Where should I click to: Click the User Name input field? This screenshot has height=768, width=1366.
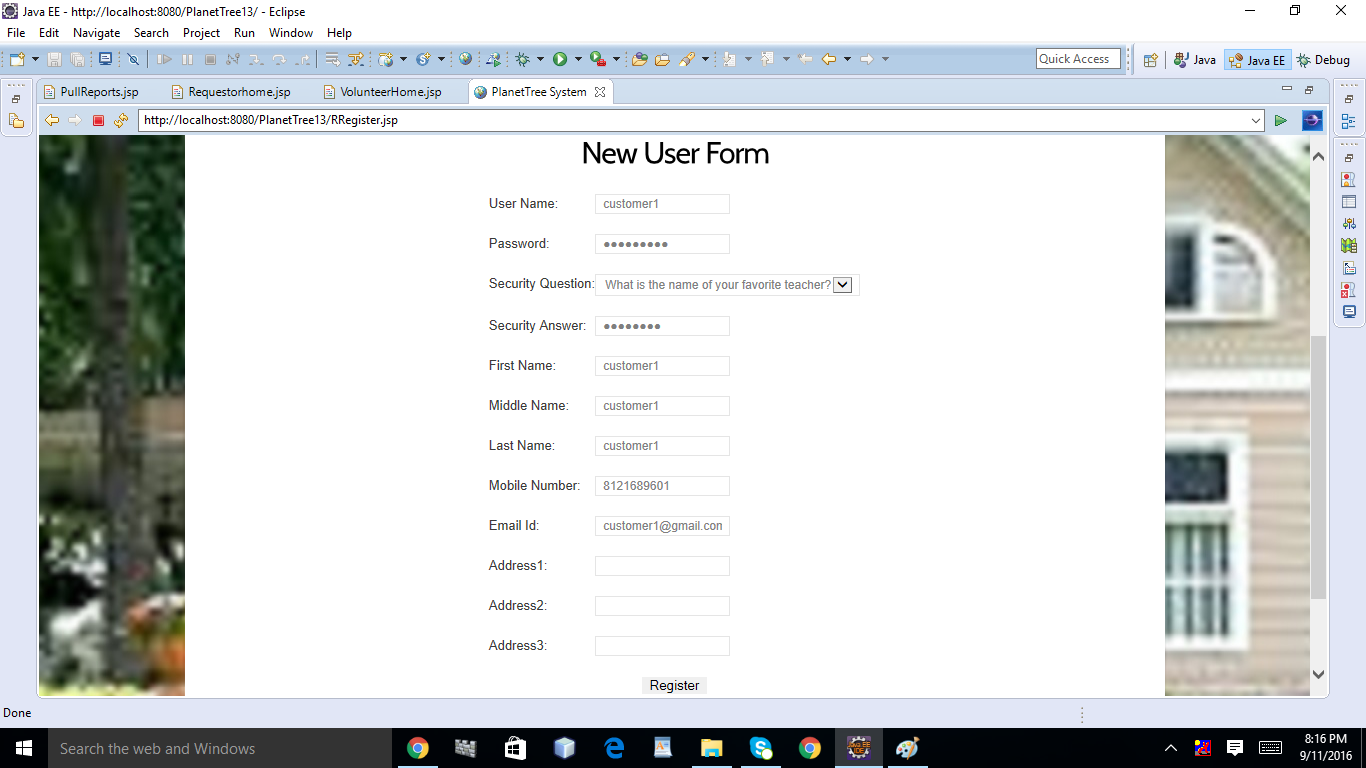tap(662, 204)
